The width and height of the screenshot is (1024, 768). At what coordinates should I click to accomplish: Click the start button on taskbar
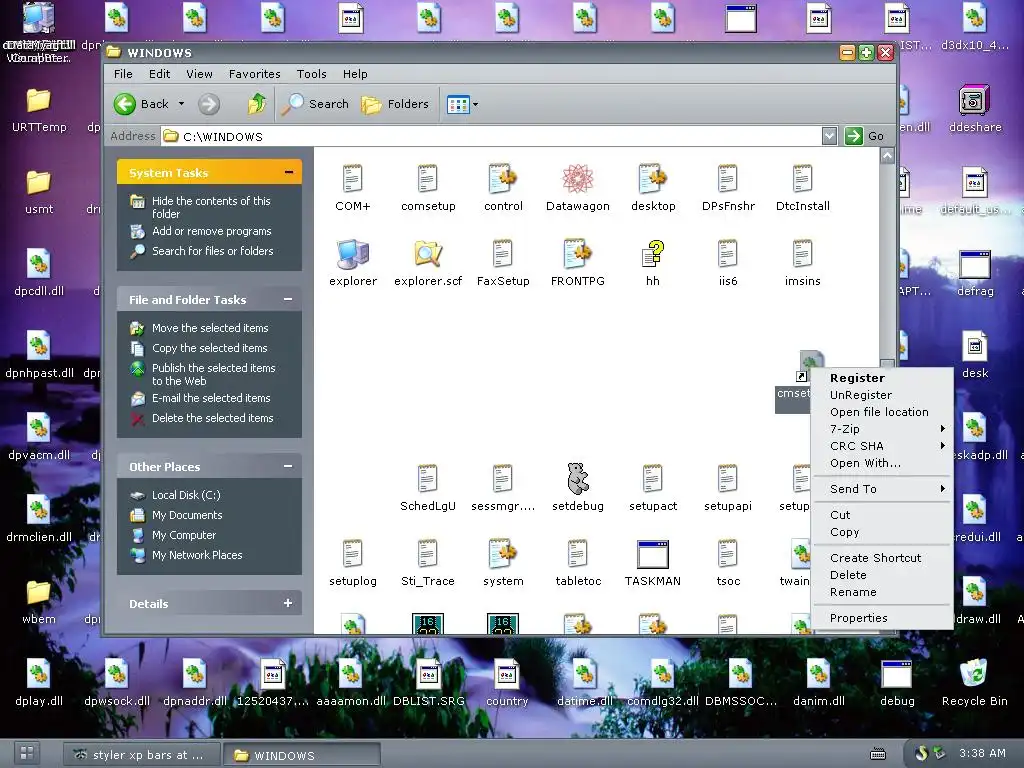pos(27,753)
